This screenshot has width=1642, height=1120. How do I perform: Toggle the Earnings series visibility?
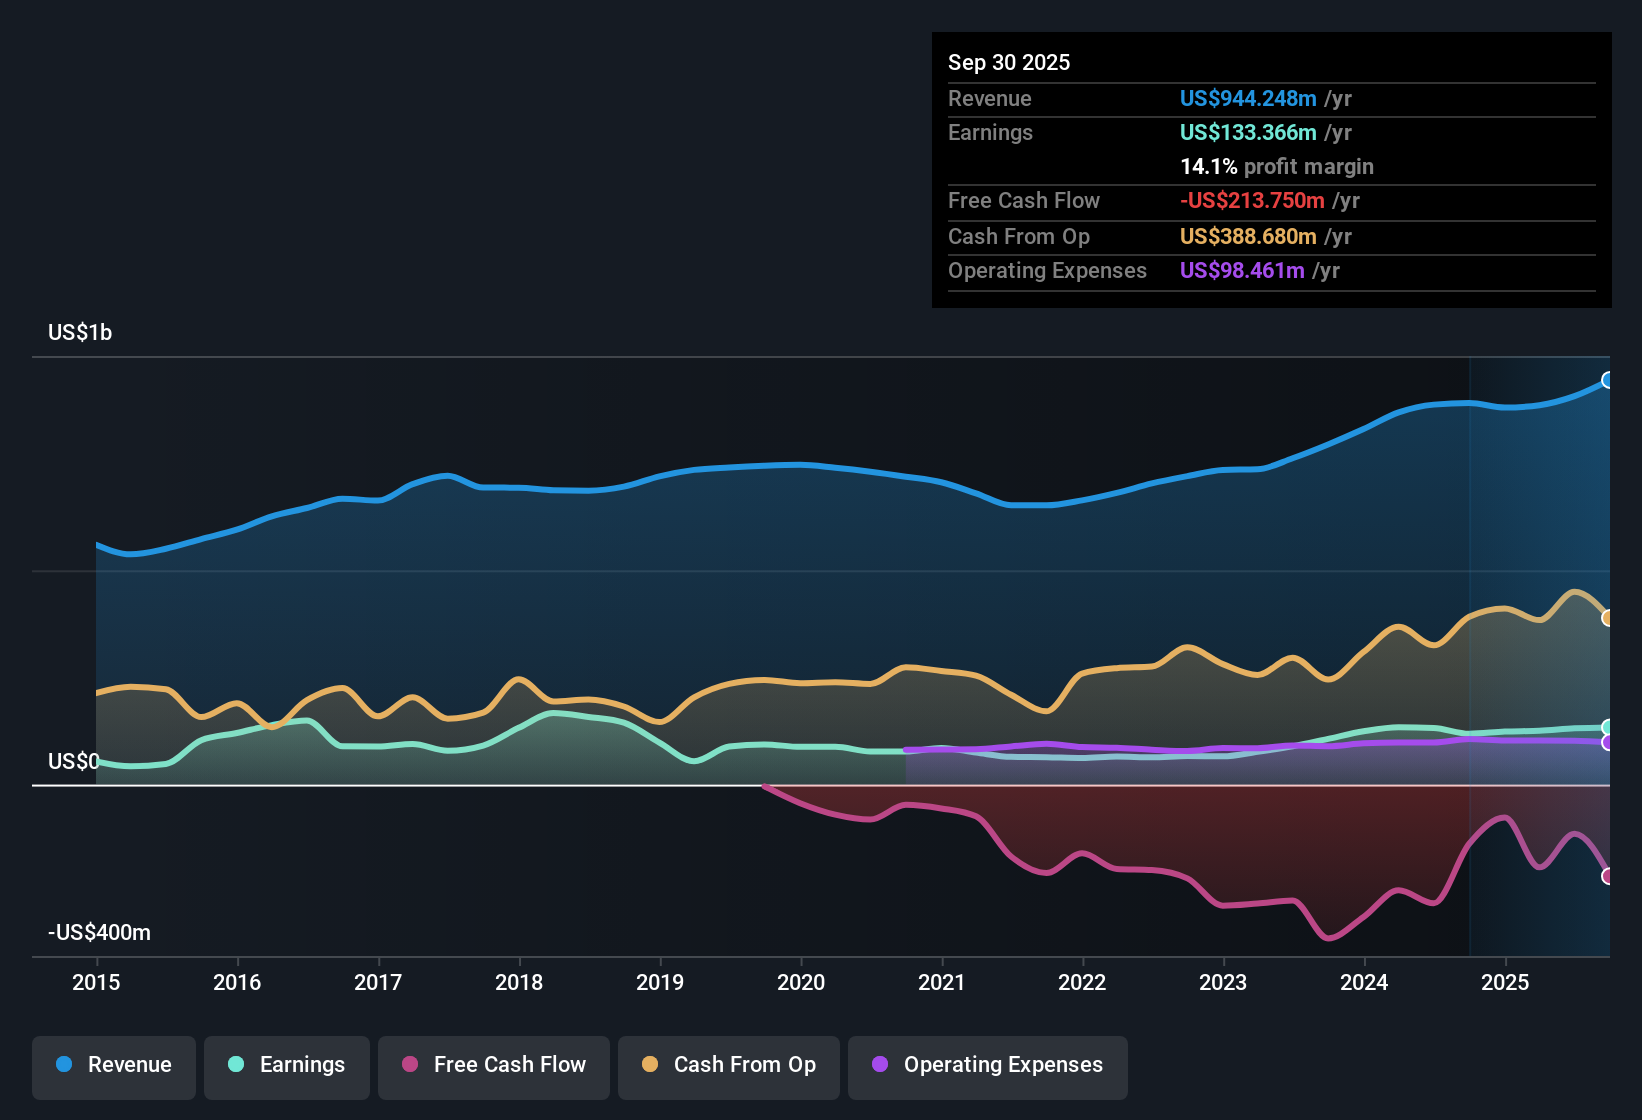[287, 1065]
